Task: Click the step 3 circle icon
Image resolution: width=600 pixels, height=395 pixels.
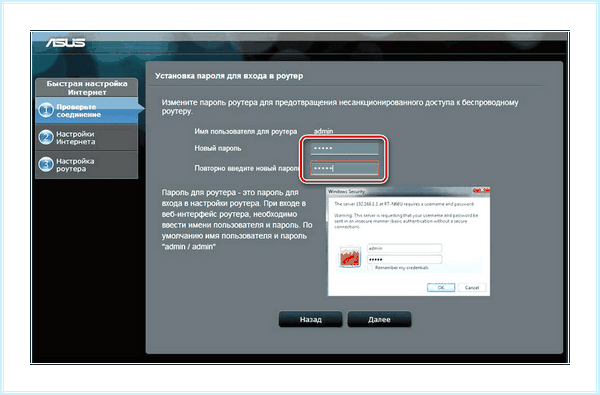Action: click(46, 165)
